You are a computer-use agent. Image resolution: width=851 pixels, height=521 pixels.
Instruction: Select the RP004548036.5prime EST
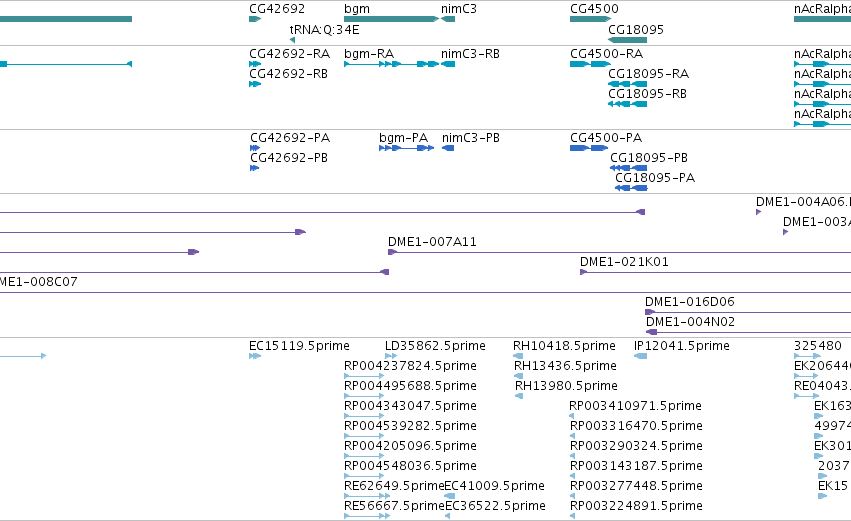[364, 476]
